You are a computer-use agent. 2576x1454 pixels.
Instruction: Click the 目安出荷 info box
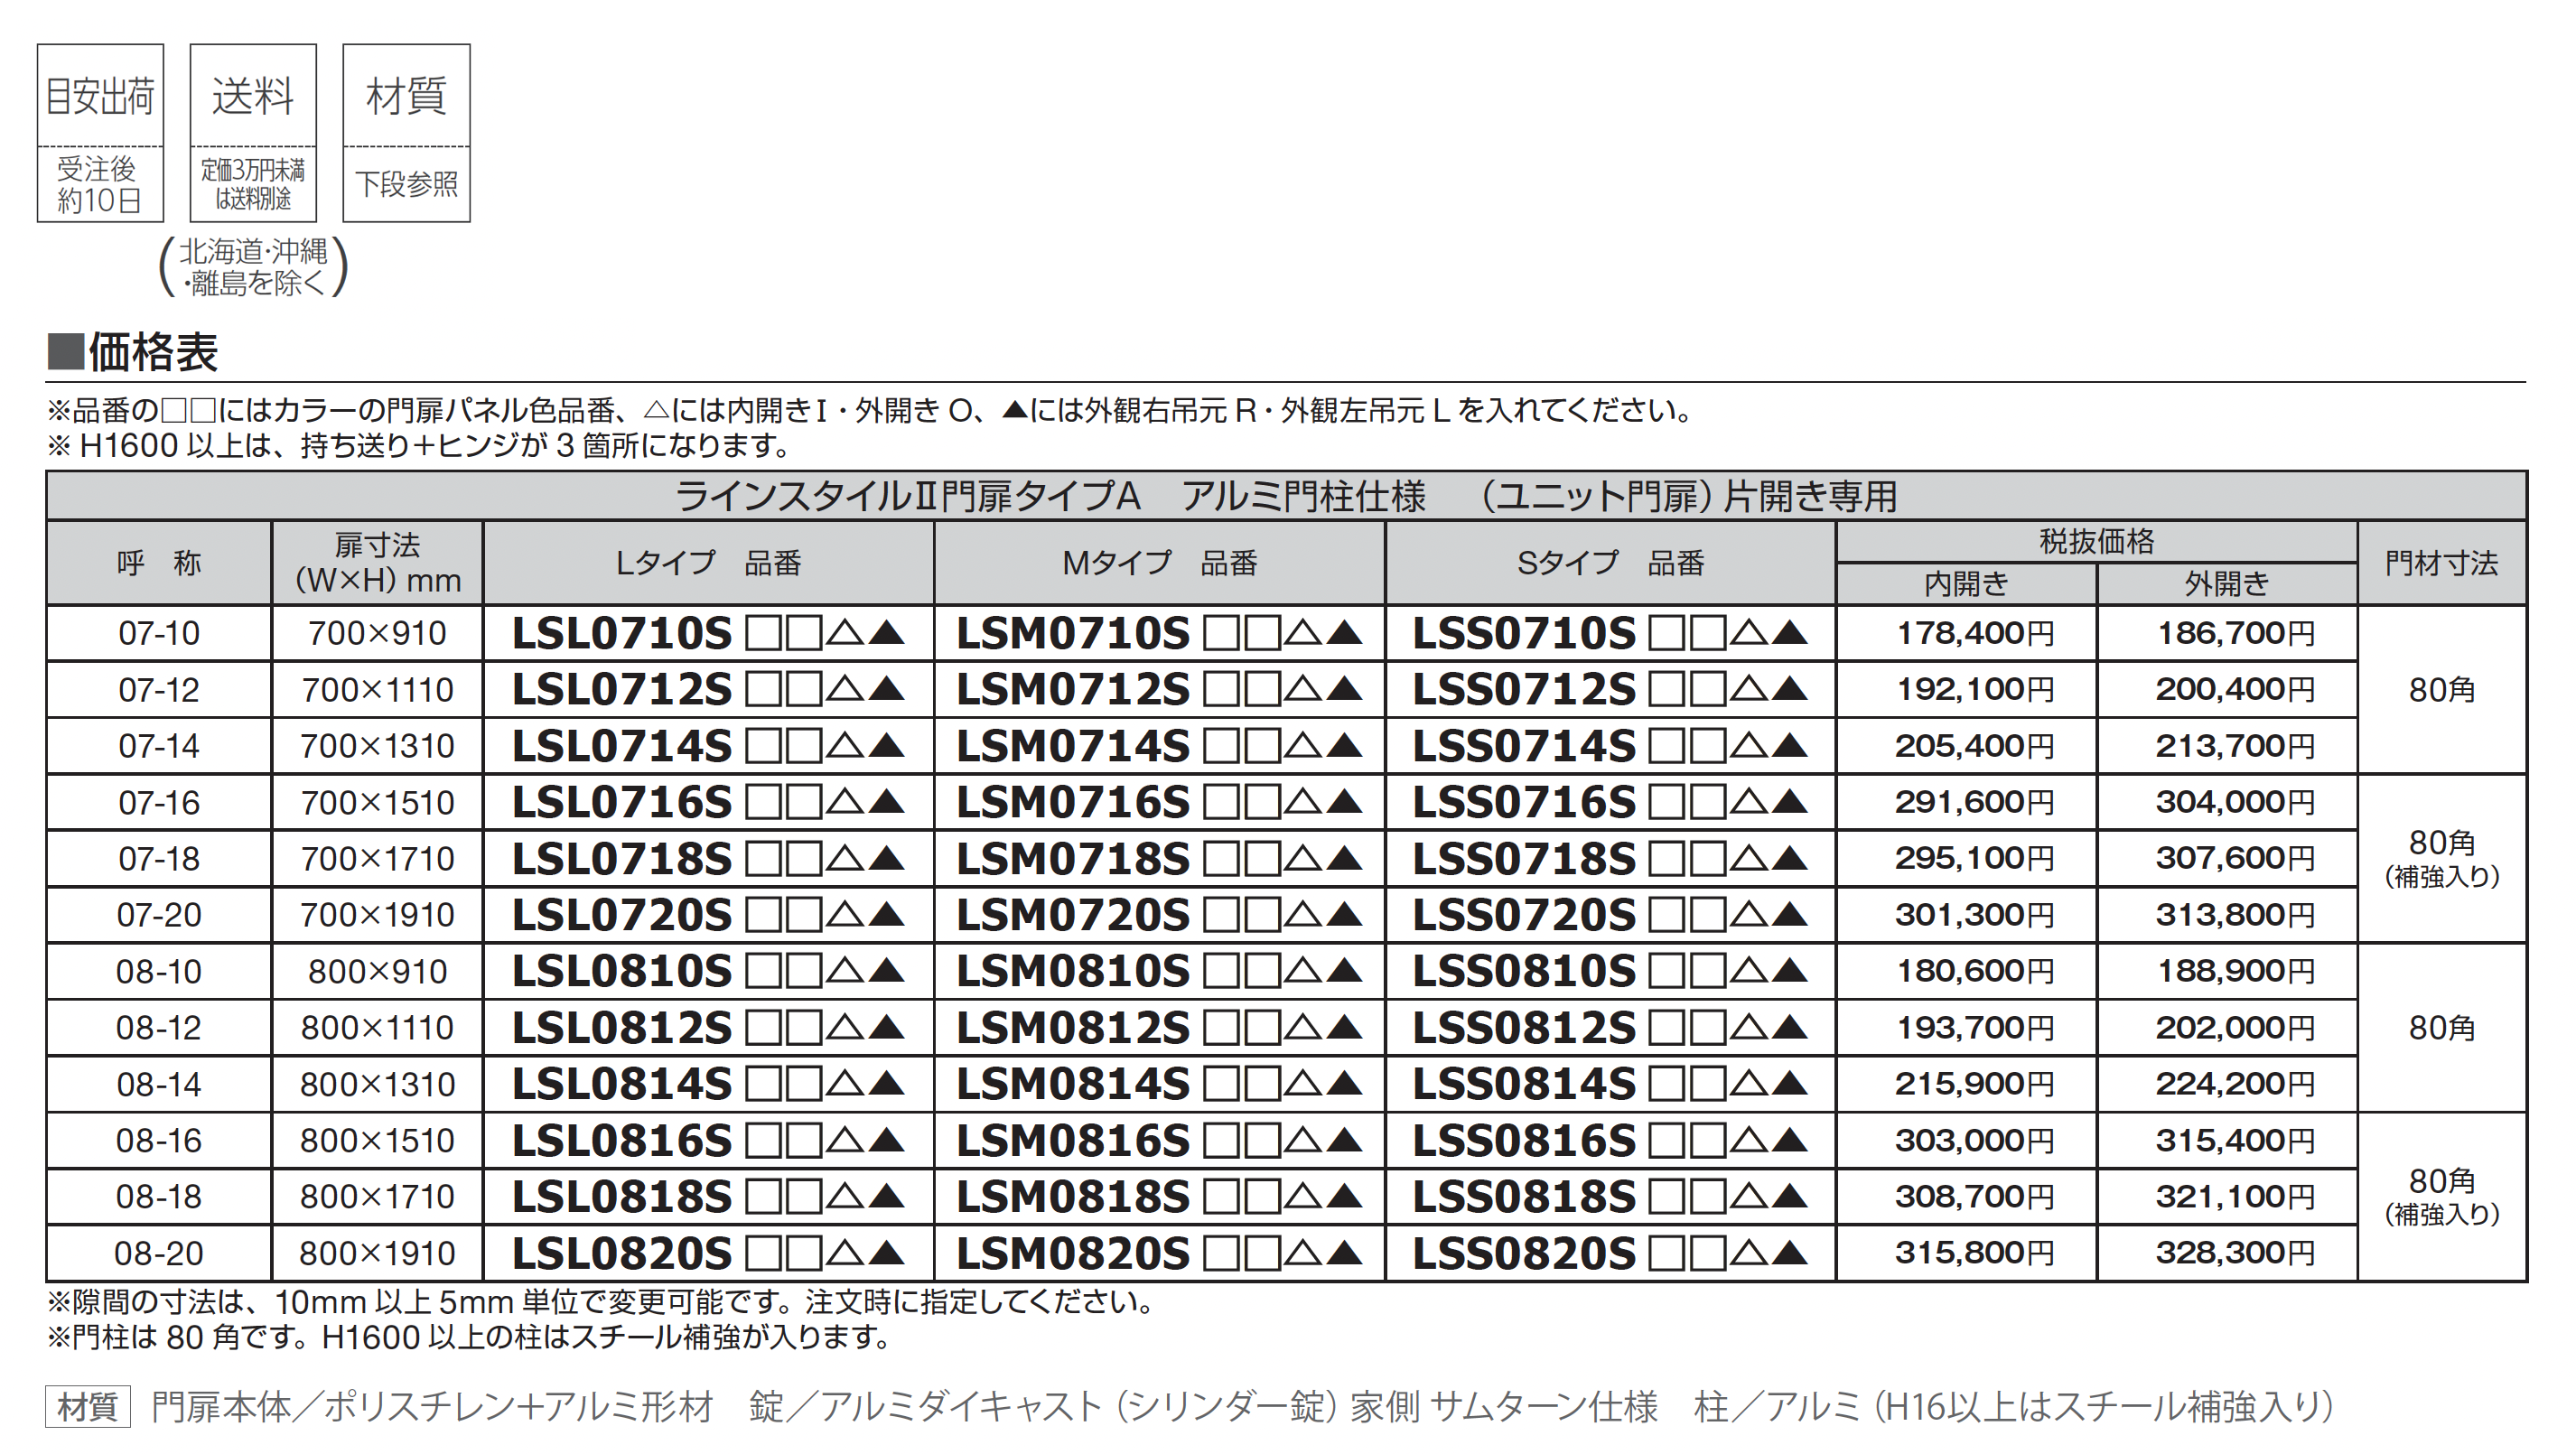[x=100, y=132]
